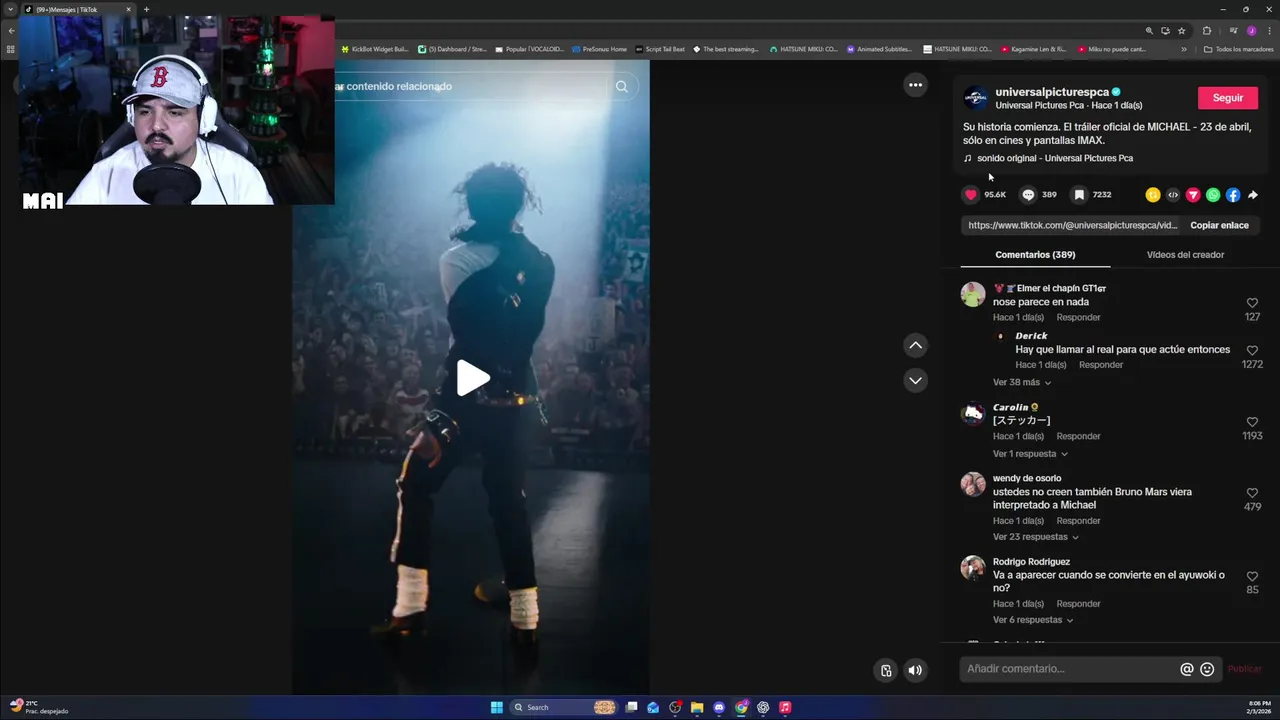Open universalpicturespca profile name

point(1052,92)
